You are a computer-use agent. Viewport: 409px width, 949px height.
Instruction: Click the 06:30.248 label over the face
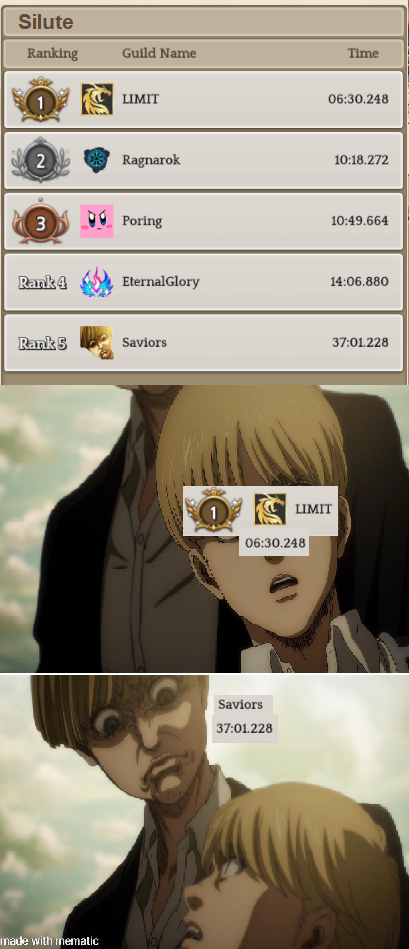[275, 542]
